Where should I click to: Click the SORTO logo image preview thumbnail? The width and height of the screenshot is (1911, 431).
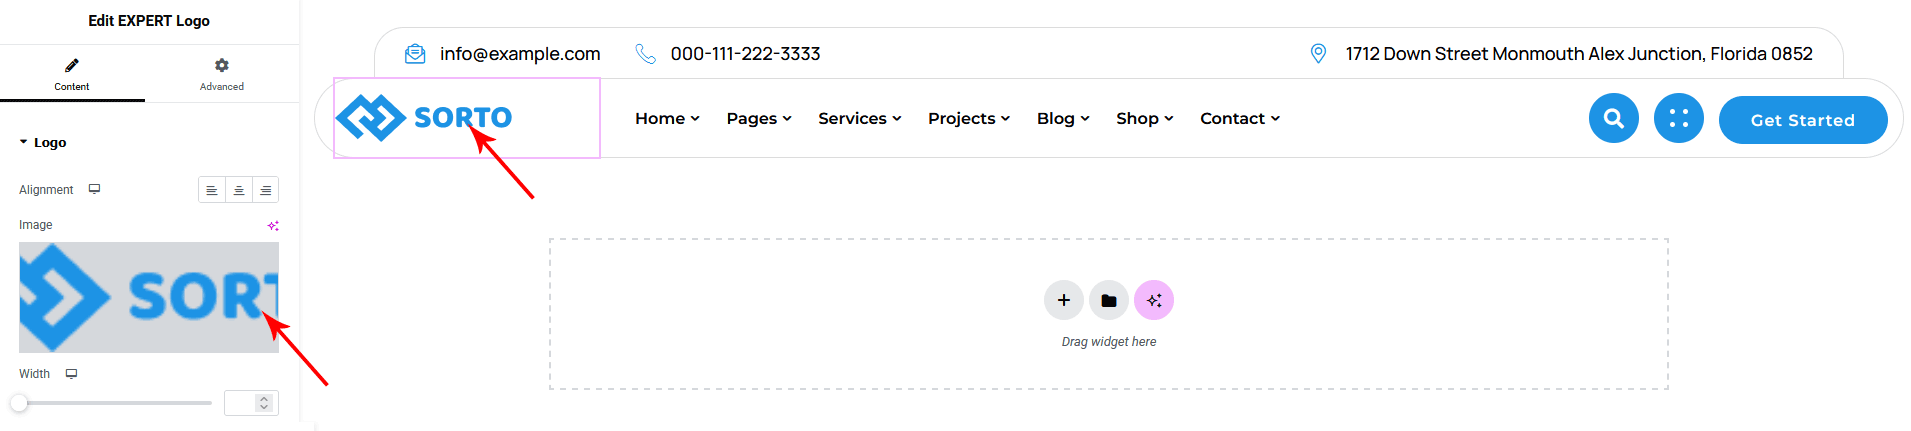[x=148, y=297]
